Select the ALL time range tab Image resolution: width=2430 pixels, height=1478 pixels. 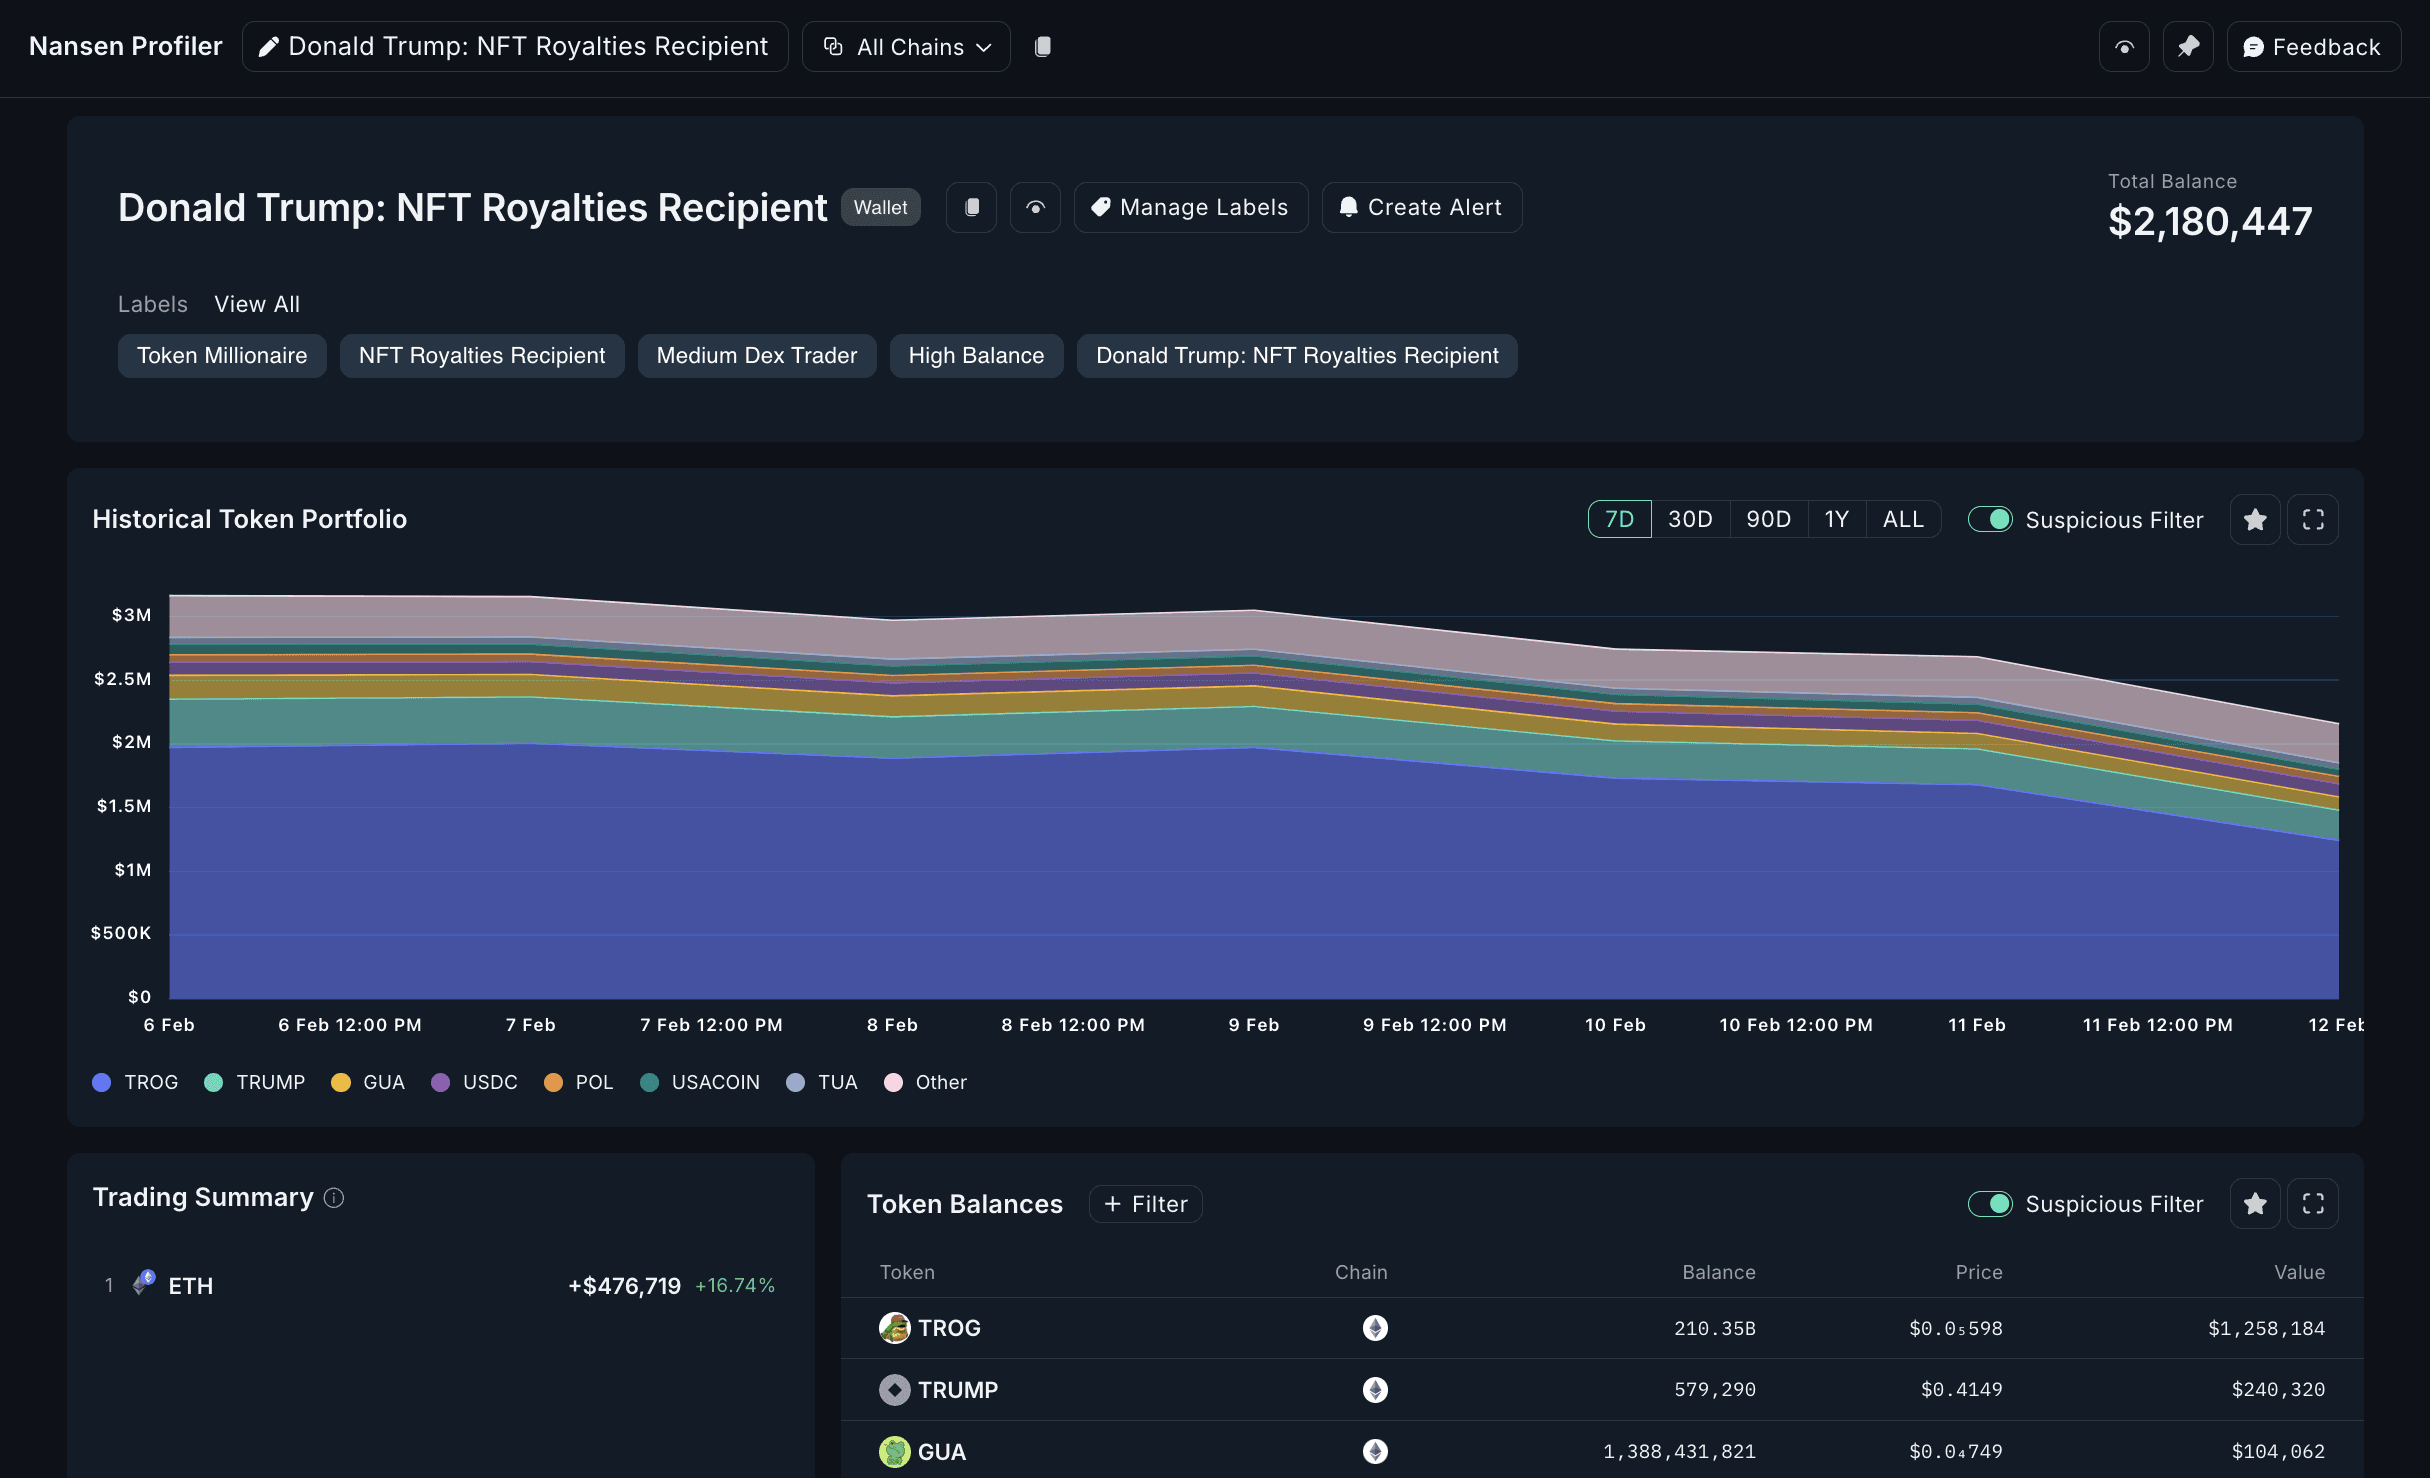click(1902, 519)
